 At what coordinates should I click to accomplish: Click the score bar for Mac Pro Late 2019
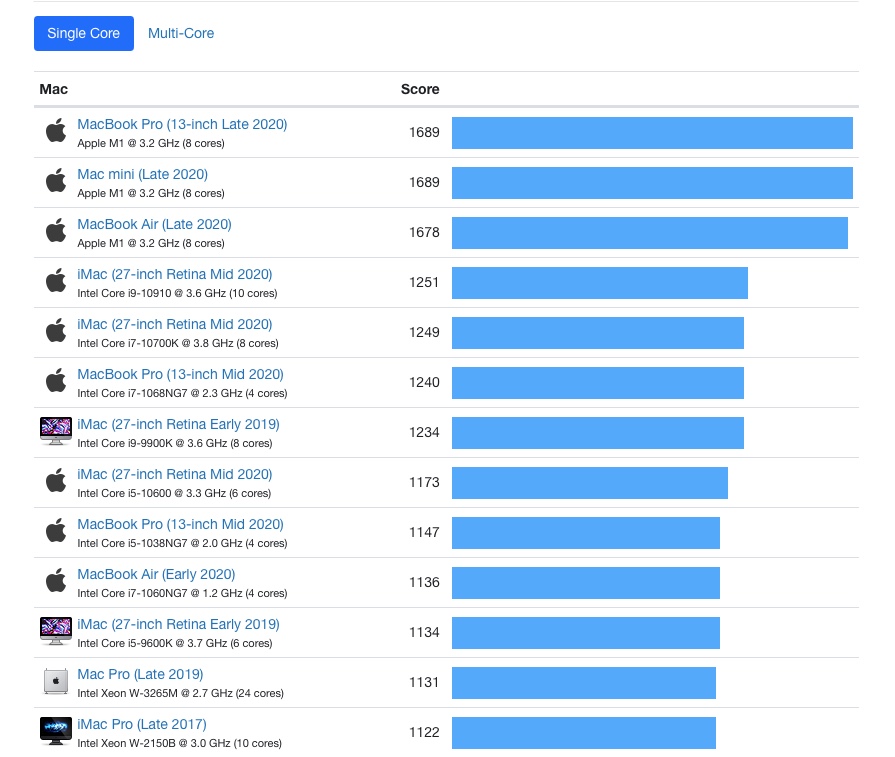[x=584, y=683]
